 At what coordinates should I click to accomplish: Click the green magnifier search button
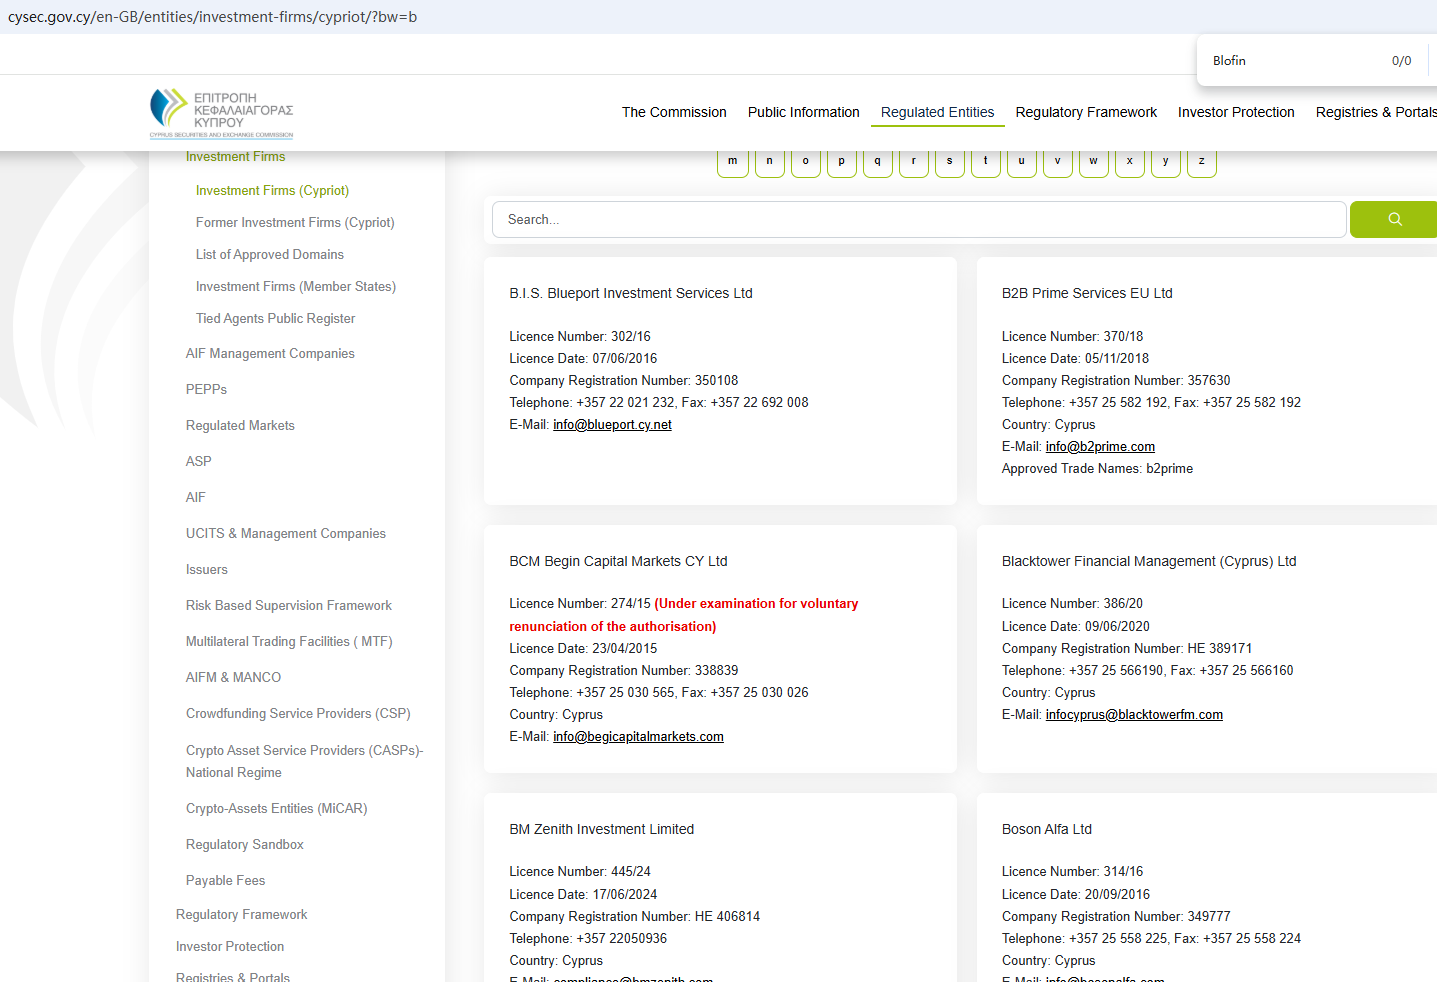pyautogui.click(x=1394, y=220)
